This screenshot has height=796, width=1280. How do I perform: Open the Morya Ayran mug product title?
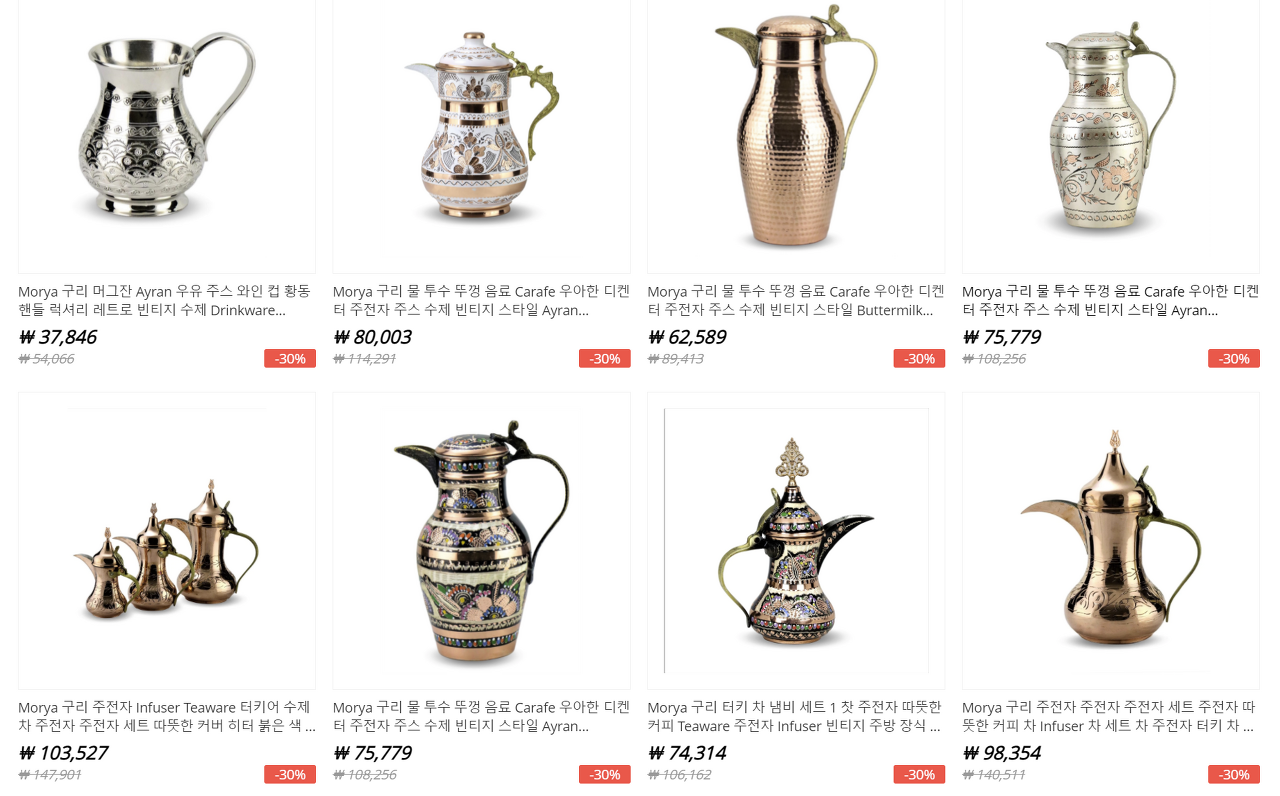tap(166, 301)
